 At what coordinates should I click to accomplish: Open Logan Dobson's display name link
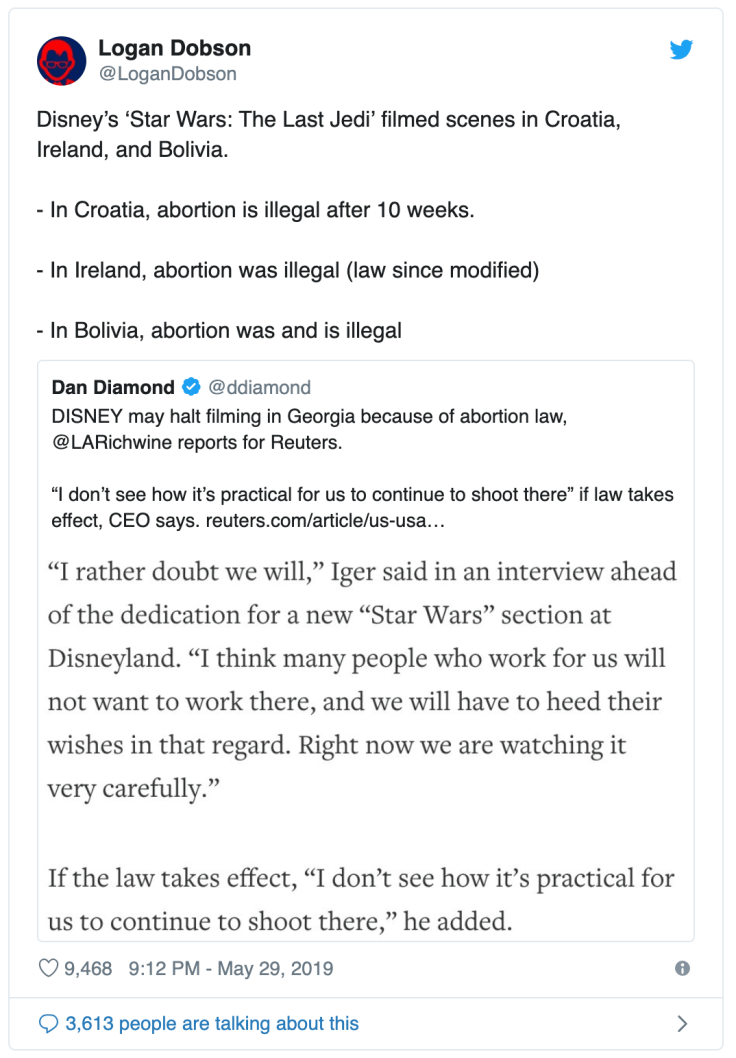tap(174, 48)
